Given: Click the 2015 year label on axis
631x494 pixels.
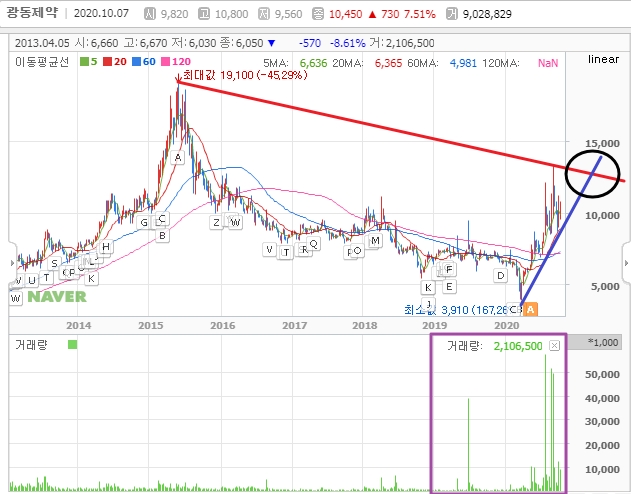Looking at the screenshot, I should pyautogui.click(x=151, y=325).
